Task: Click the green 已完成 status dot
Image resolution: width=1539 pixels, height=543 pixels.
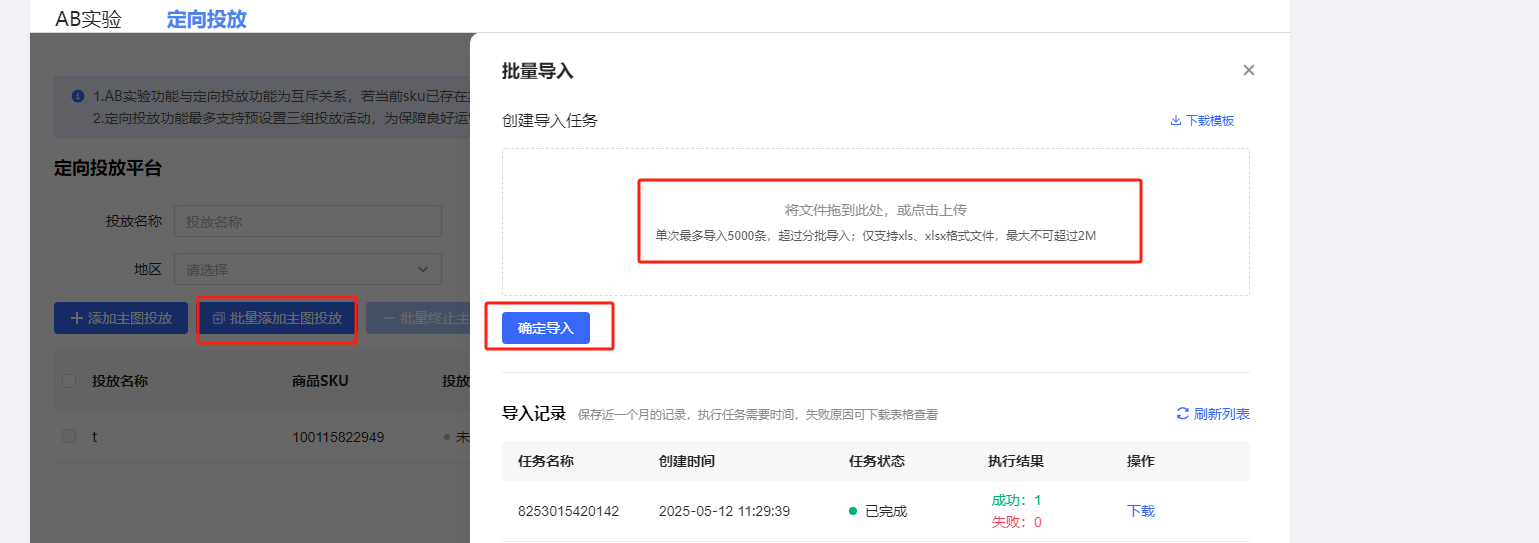Action: (x=853, y=511)
